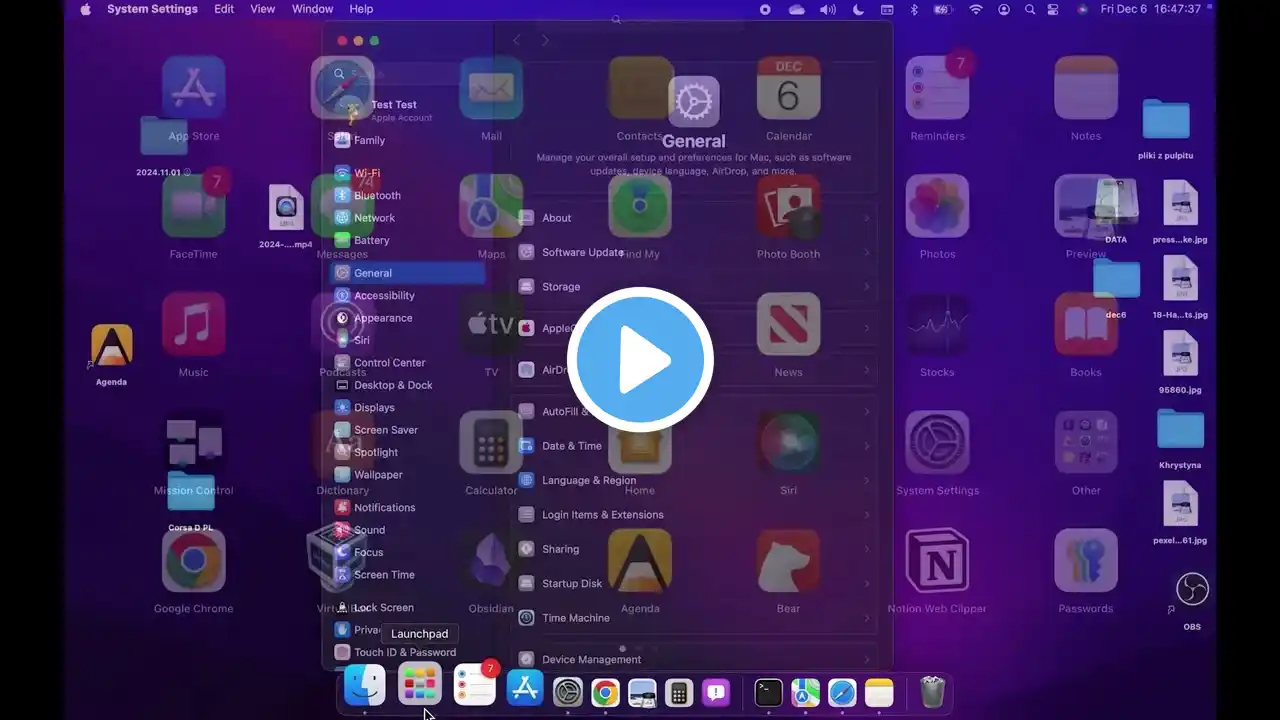Open the Storage row chevron in General
1280x720 pixels.
pyautogui.click(x=867, y=287)
